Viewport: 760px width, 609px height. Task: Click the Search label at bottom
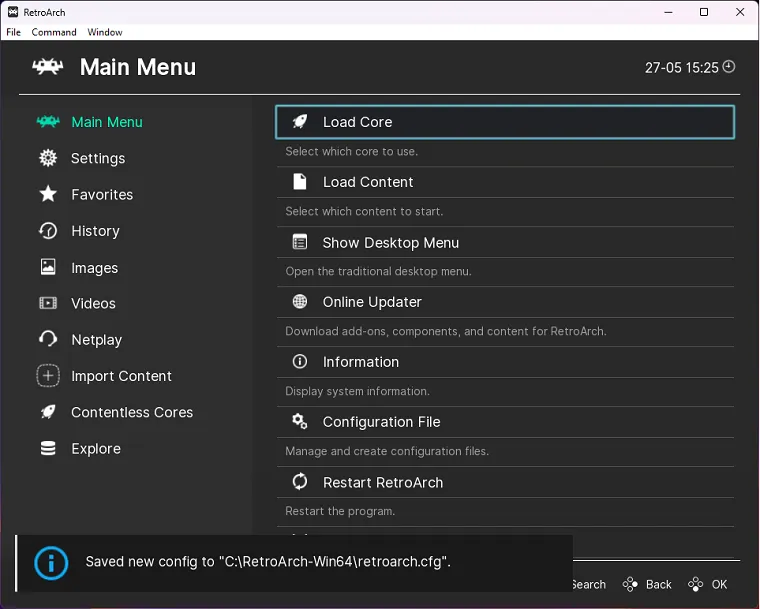[589, 584]
